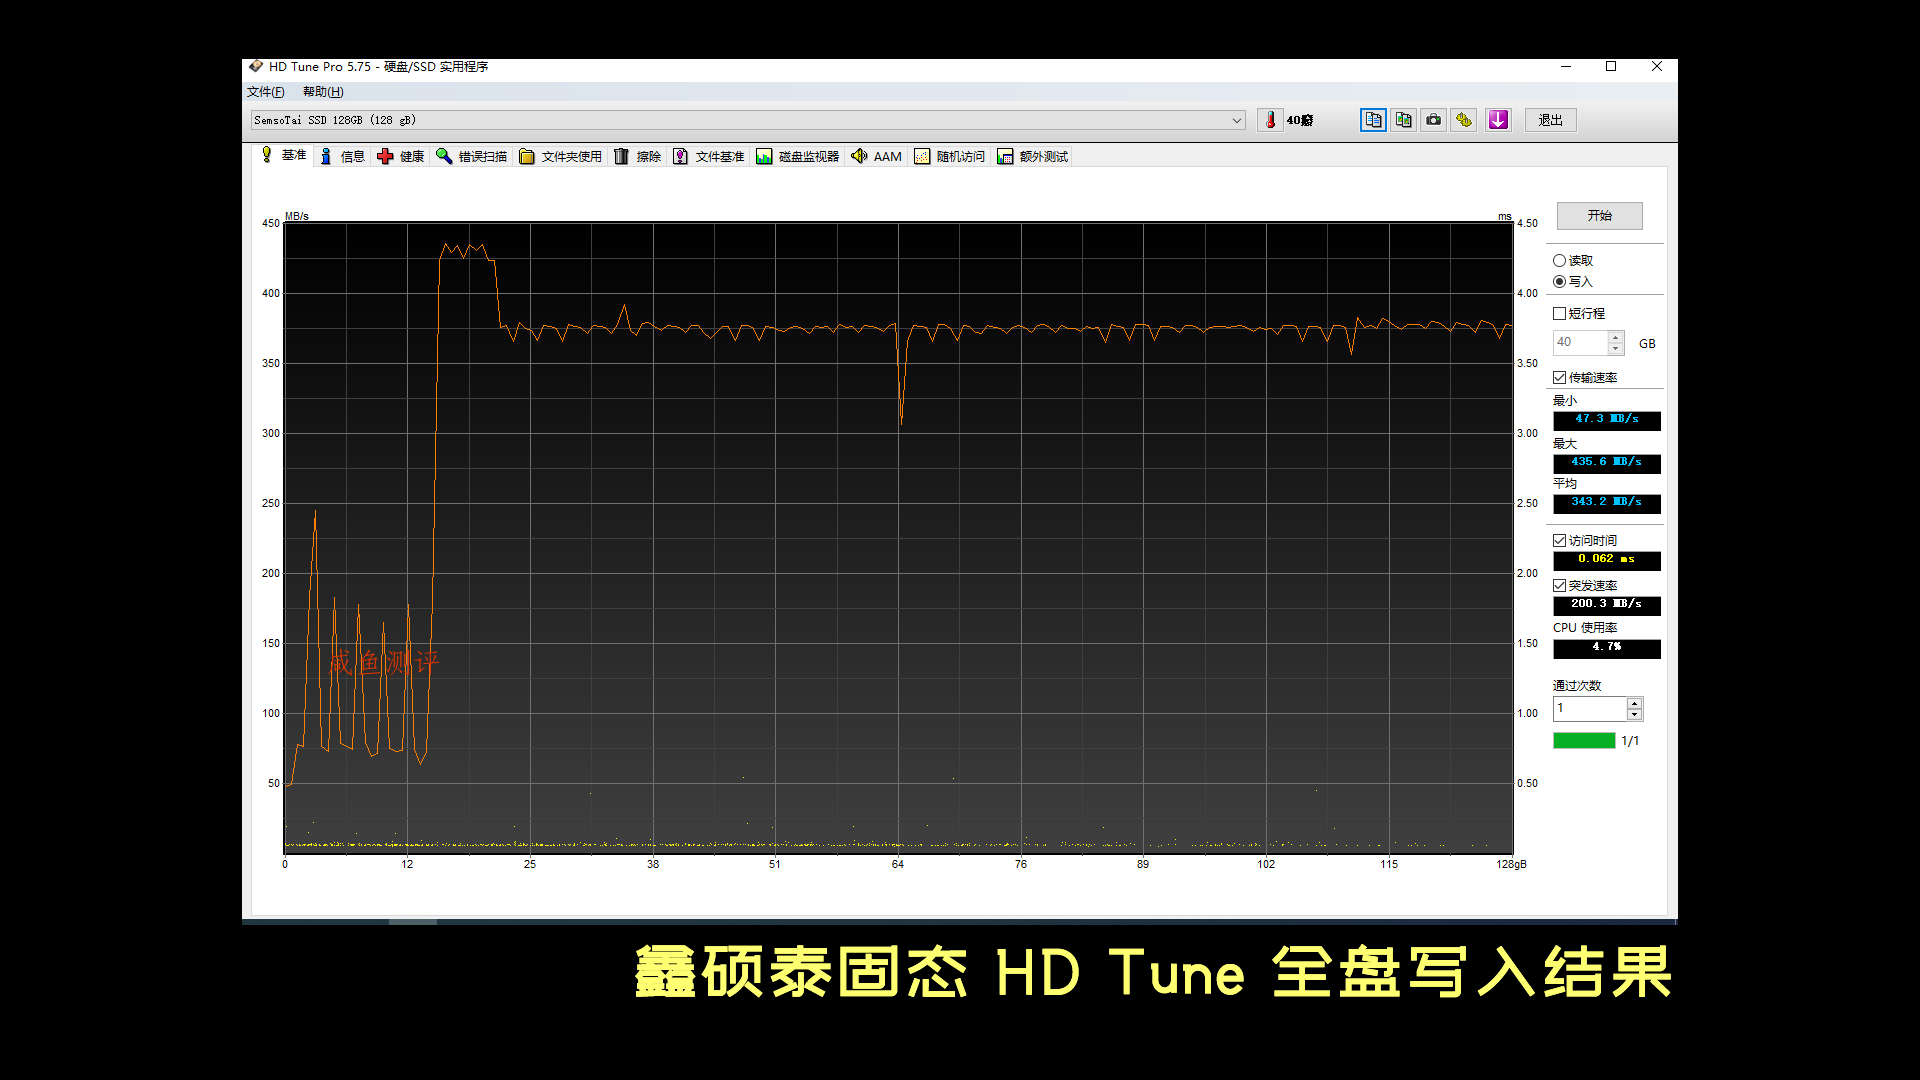The image size is (1920, 1080).
Task: Click the average value 343.2 MB/s
Action: (1607, 503)
